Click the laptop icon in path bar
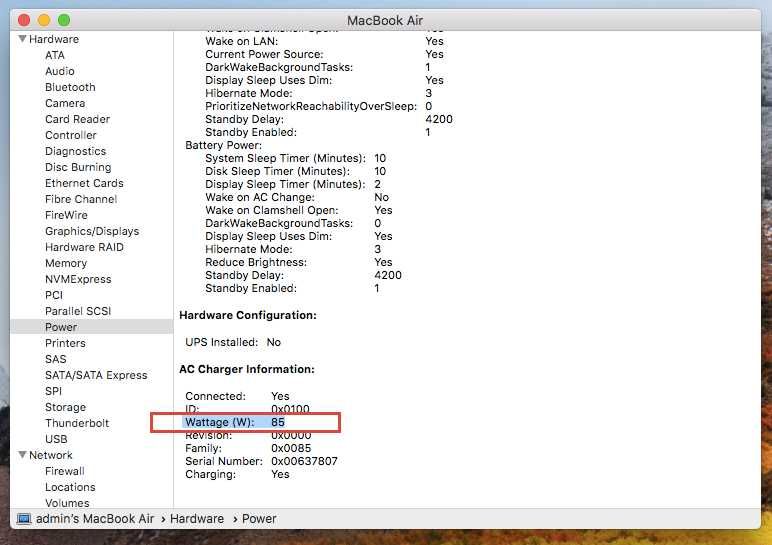 [x=24, y=518]
